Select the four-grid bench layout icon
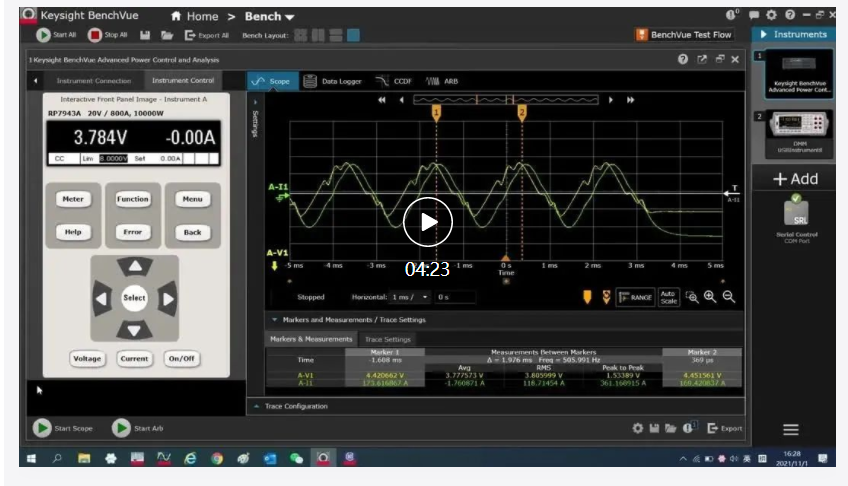This screenshot has width=848, height=486. click(x=301, y=36)
